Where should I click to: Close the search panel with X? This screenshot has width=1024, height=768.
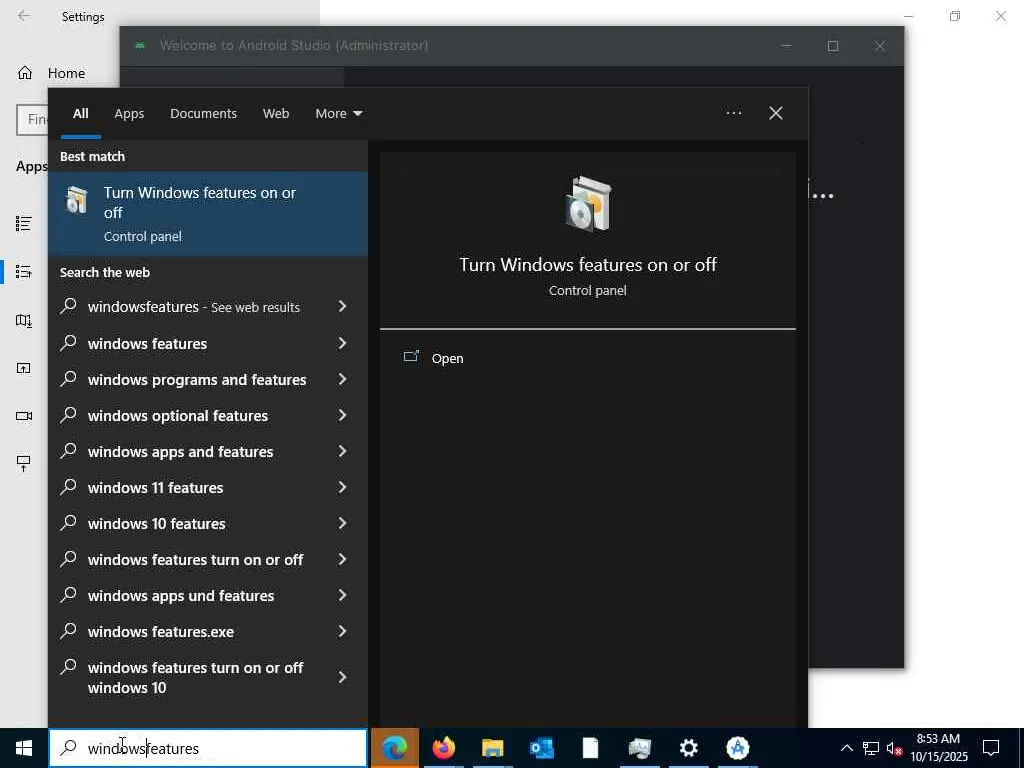[776, 113]
